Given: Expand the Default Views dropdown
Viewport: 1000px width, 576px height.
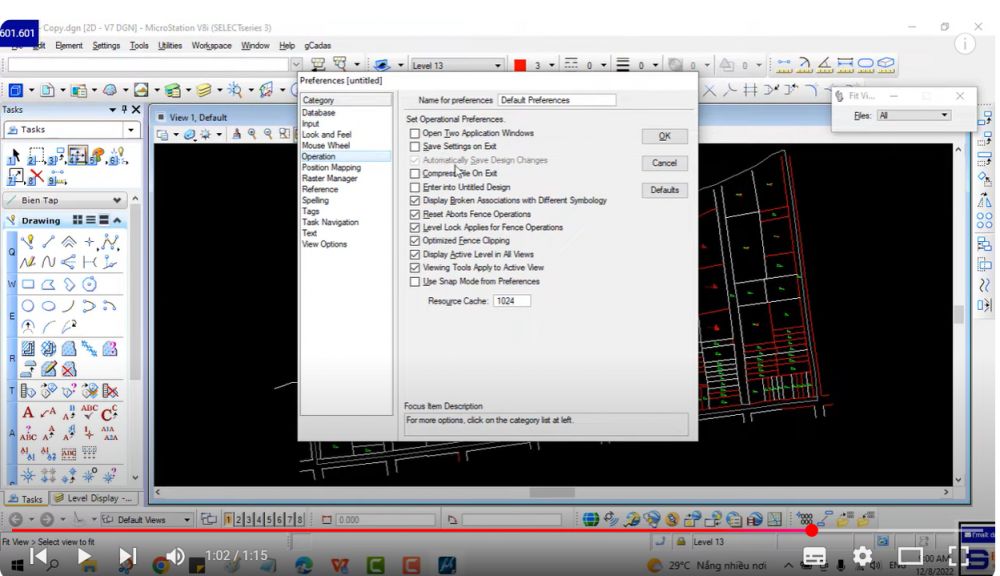Looking at the screenshot, I should pos(187,520).
